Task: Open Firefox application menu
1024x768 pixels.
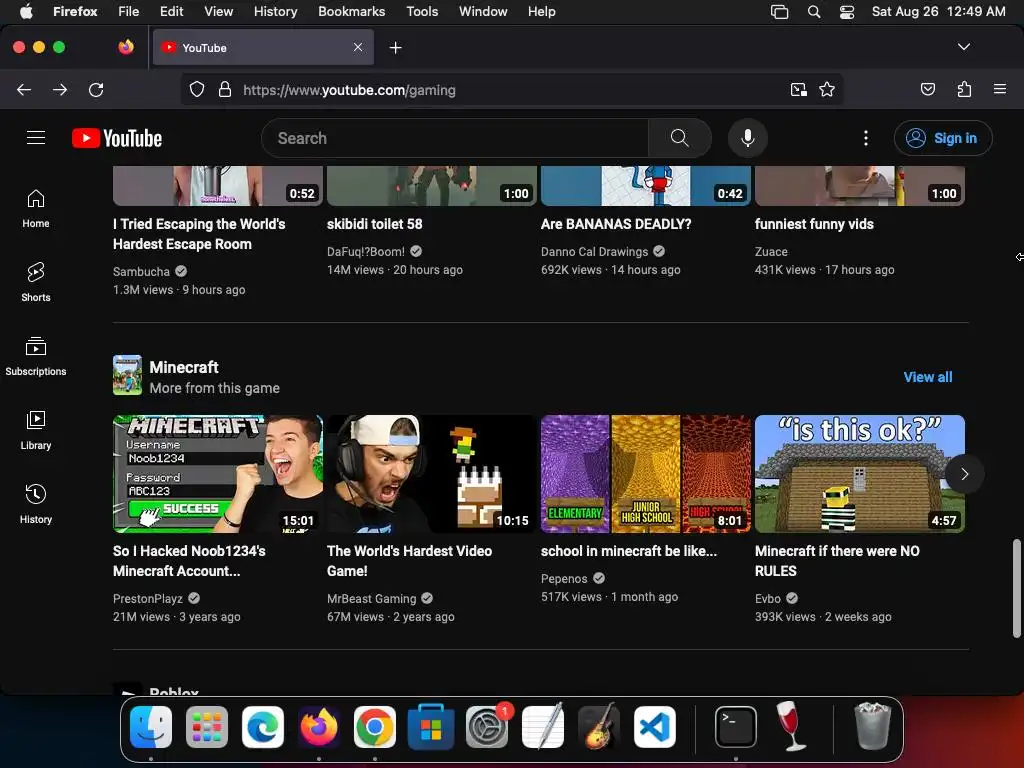Action: point(1000,89)
